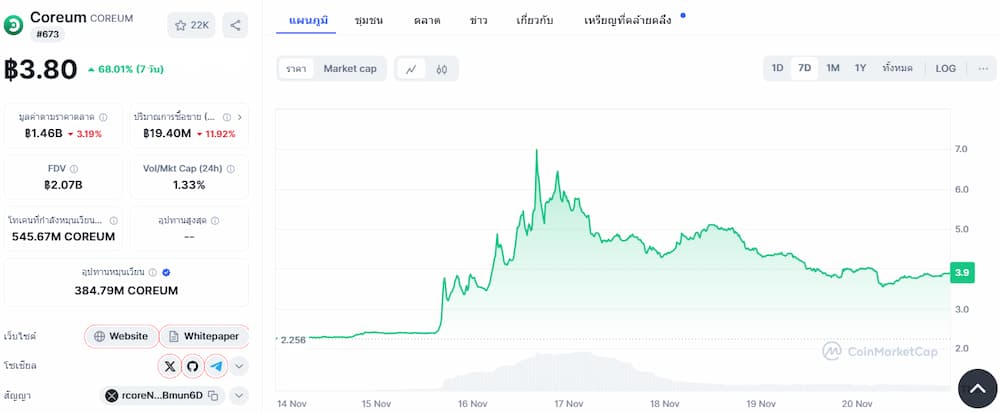Add Coreum to watchlist star button
1000x413 pixels.
[x=191, y=25]
